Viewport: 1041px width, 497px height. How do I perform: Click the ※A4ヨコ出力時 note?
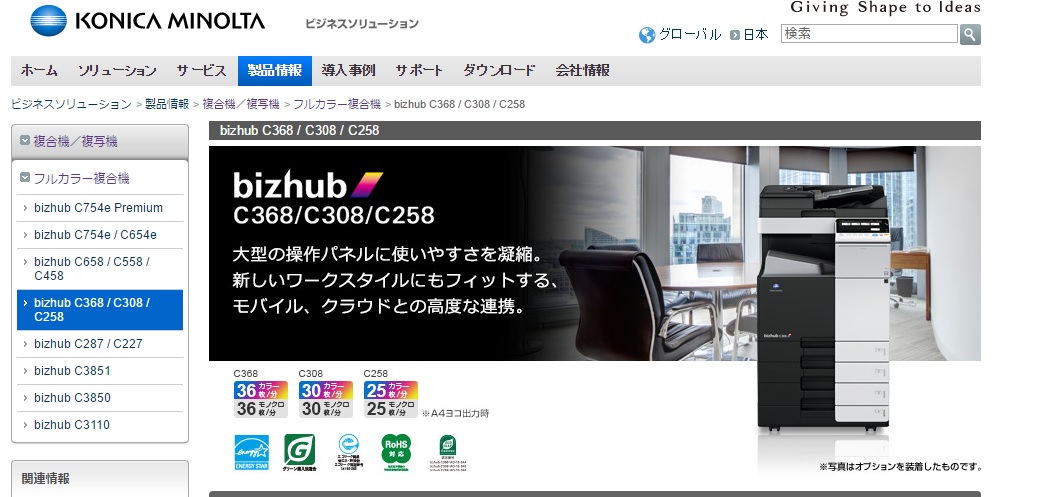tap(455, 413)
